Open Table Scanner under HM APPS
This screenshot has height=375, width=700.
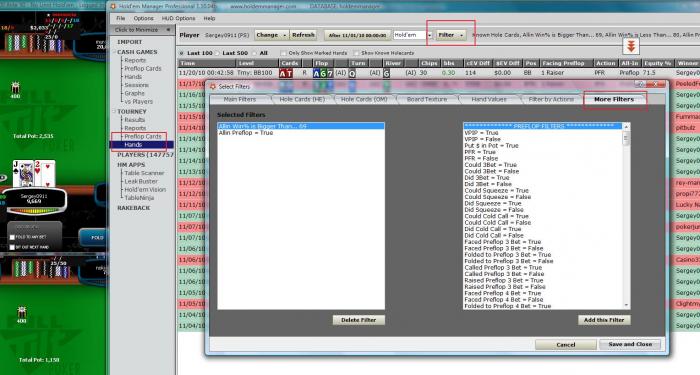(144, 173)
